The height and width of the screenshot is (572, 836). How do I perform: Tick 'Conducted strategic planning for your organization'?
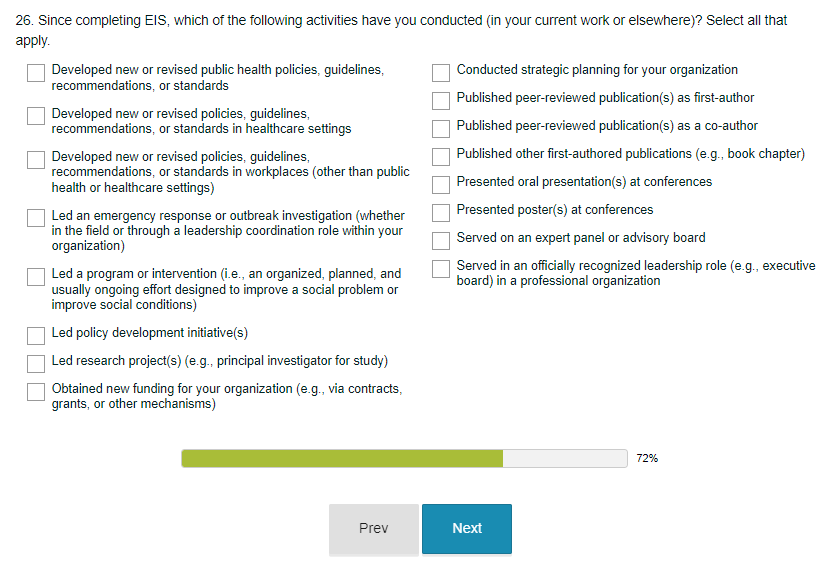click(x=441, y=73)
